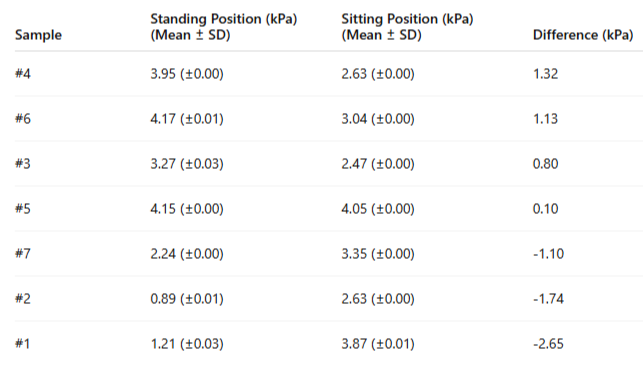Image resolution: width=643 pixels, height=365 pixels.
Task: Select the row label #2
Action: (23, 299)
